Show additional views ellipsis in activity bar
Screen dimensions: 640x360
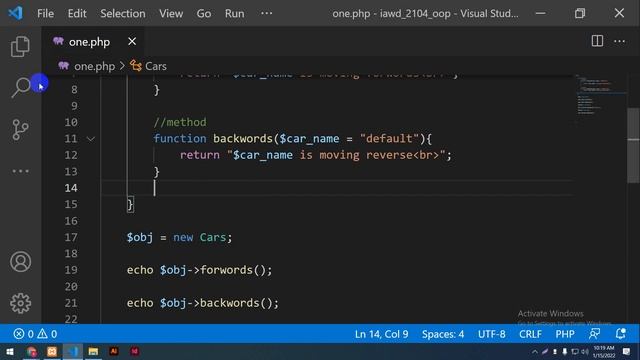click(20, 171)
